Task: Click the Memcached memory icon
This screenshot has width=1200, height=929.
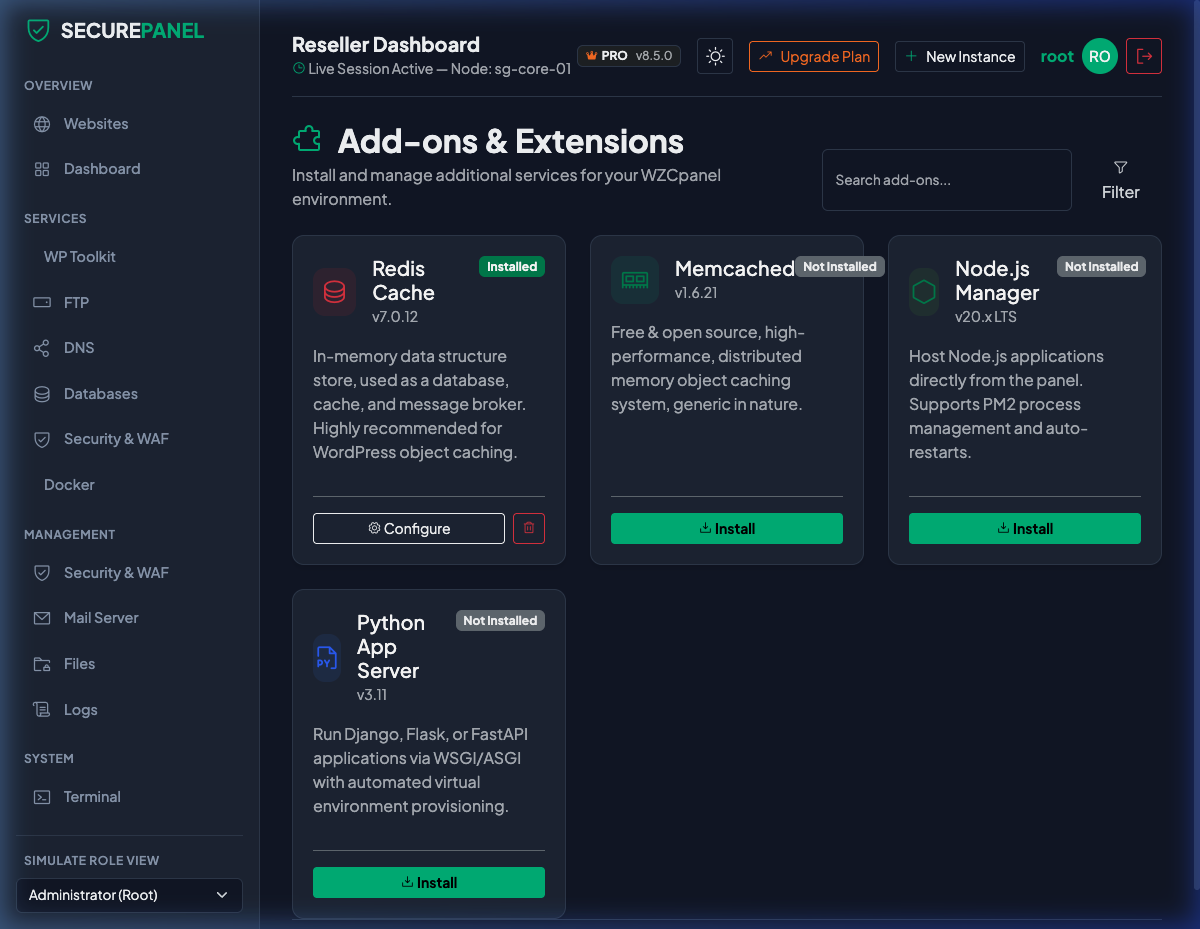Action: (x=635, y=280)
